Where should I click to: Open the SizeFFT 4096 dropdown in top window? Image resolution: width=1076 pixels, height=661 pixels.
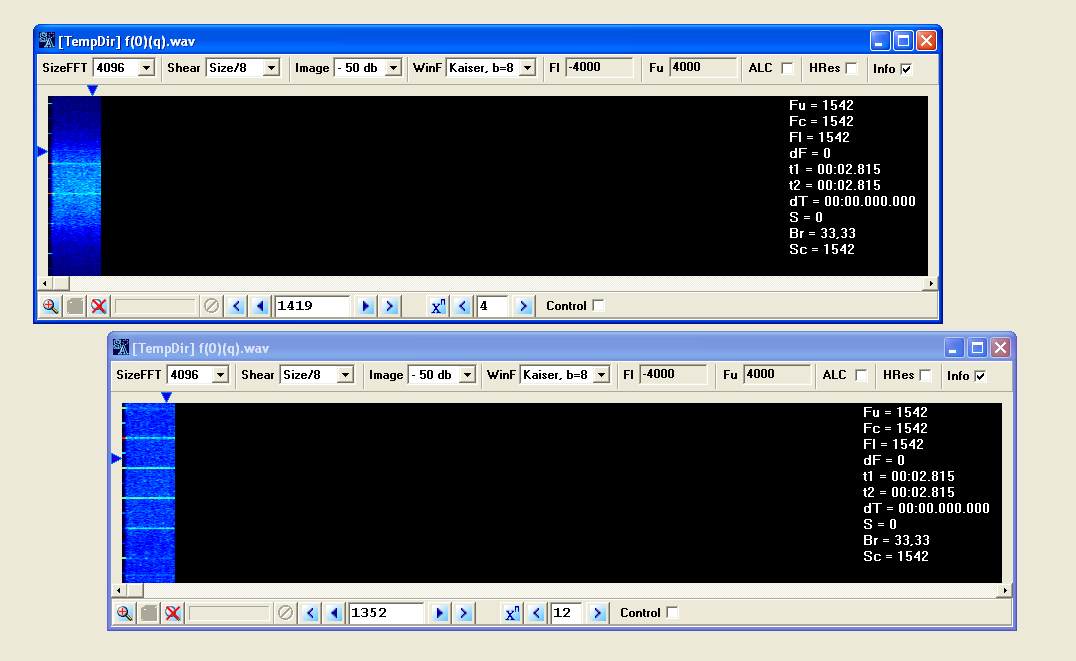(x=146, y=68)
